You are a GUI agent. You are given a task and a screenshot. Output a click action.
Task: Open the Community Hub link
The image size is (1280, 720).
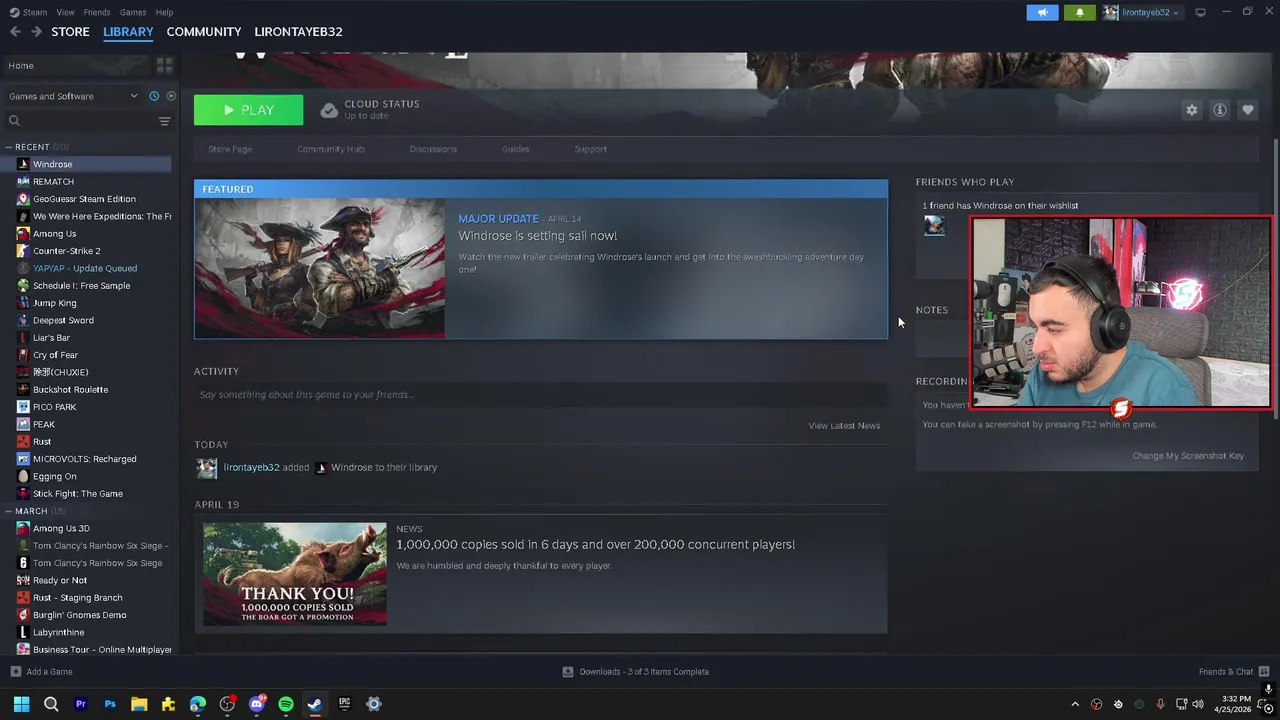point(331,149)
